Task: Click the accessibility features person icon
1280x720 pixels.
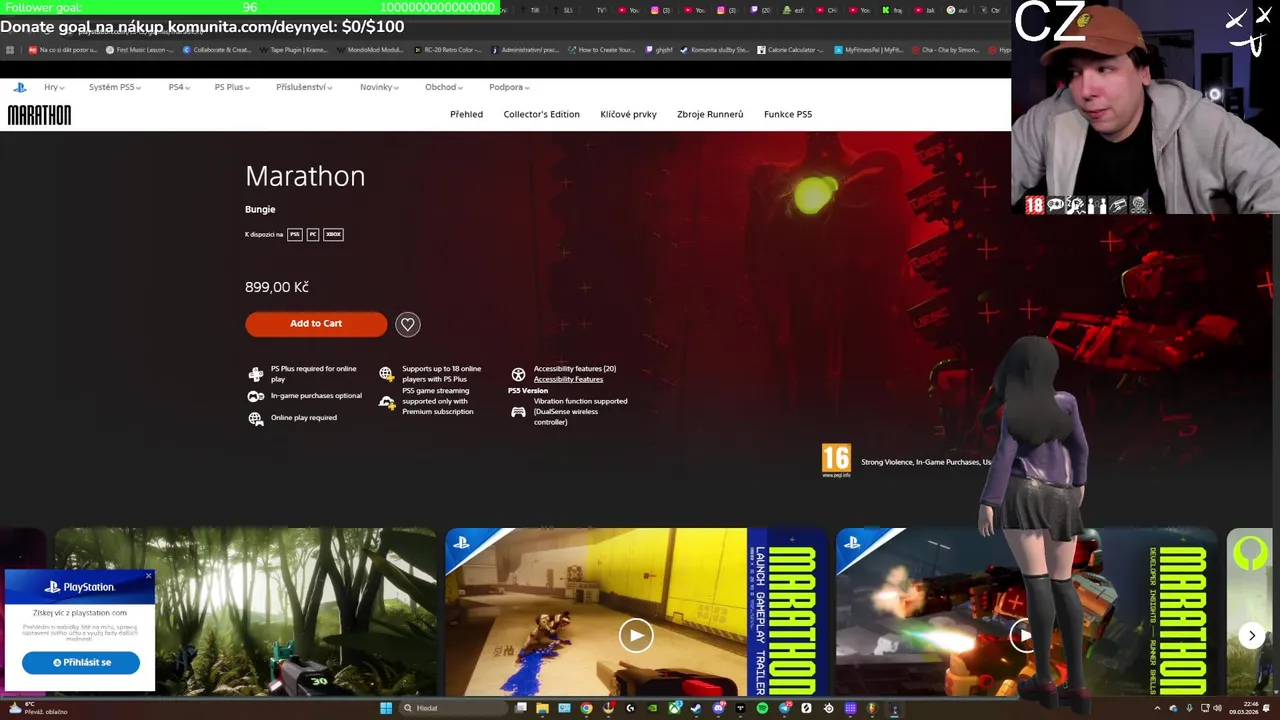Action: click(518, 374)
